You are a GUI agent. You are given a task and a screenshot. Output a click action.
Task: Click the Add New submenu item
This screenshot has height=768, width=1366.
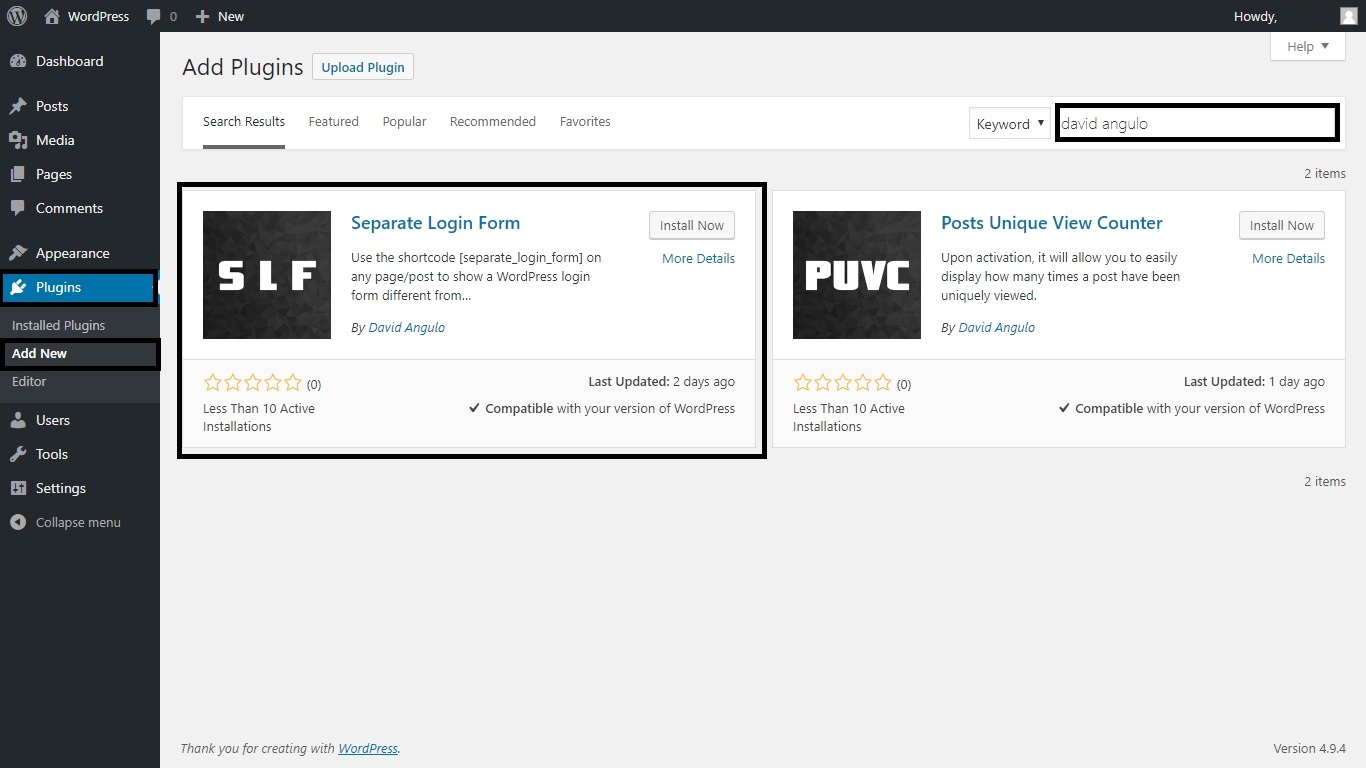(40, 353)
